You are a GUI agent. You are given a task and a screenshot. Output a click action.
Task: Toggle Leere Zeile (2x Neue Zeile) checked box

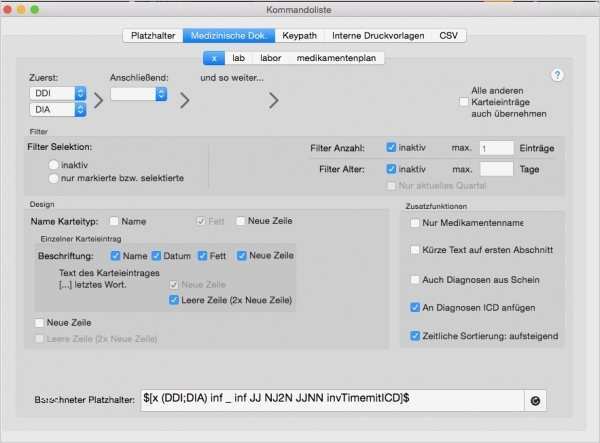click(x=174, y=300)
